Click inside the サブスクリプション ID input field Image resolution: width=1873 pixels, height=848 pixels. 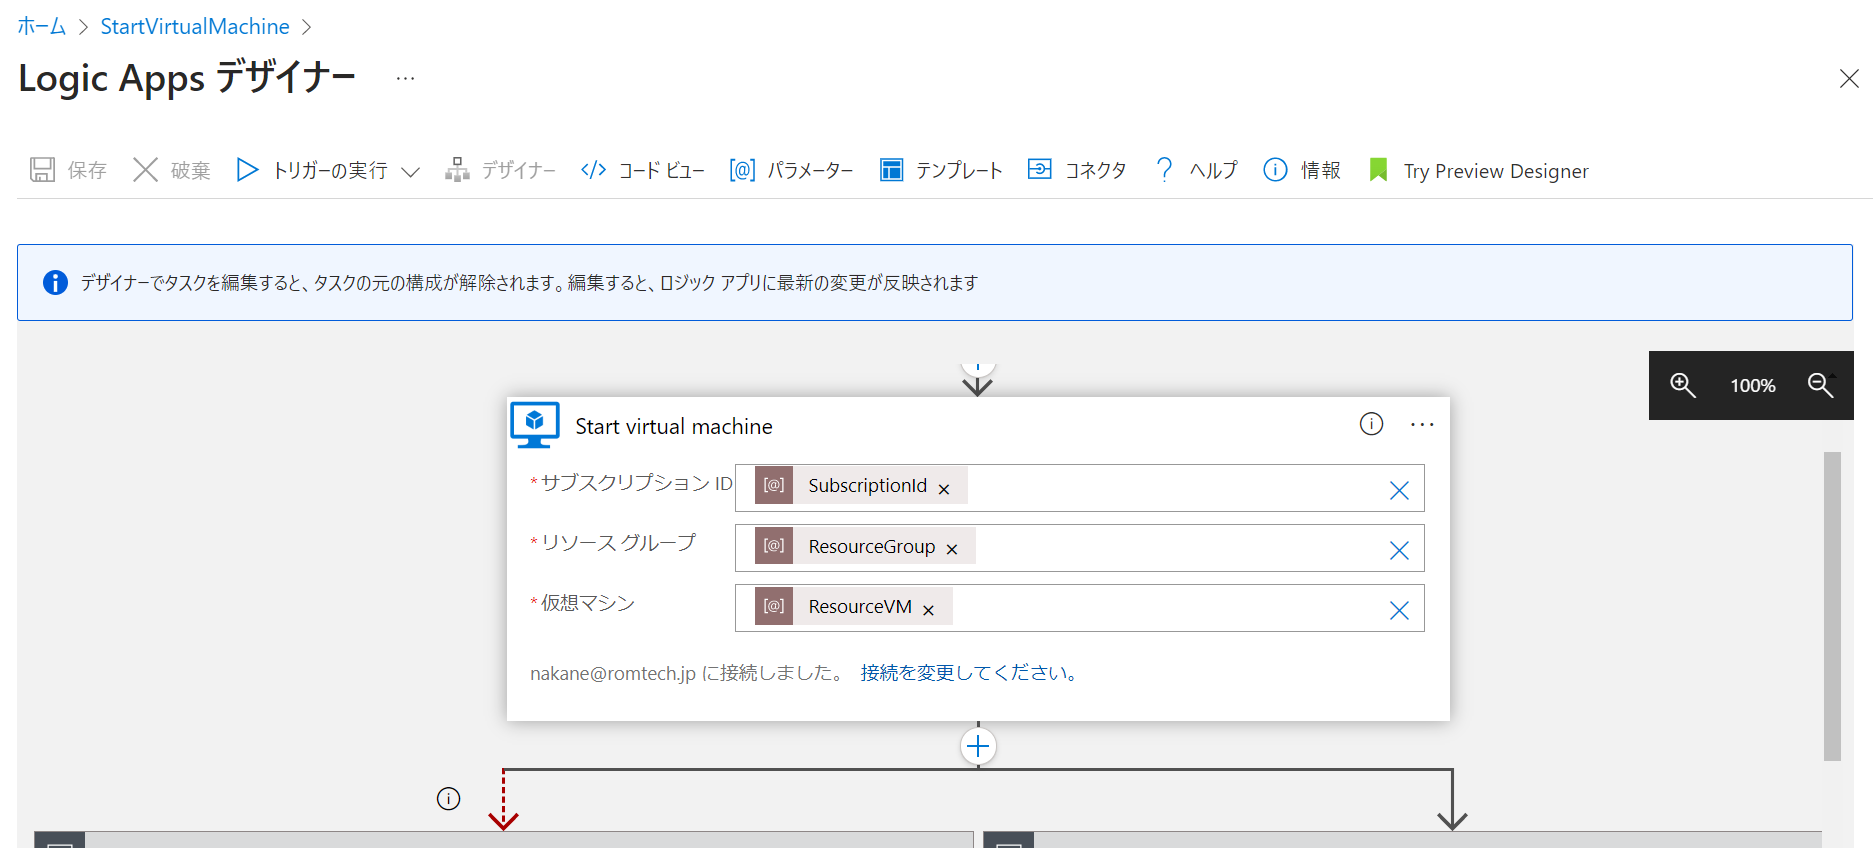(x=1079, y=488)
